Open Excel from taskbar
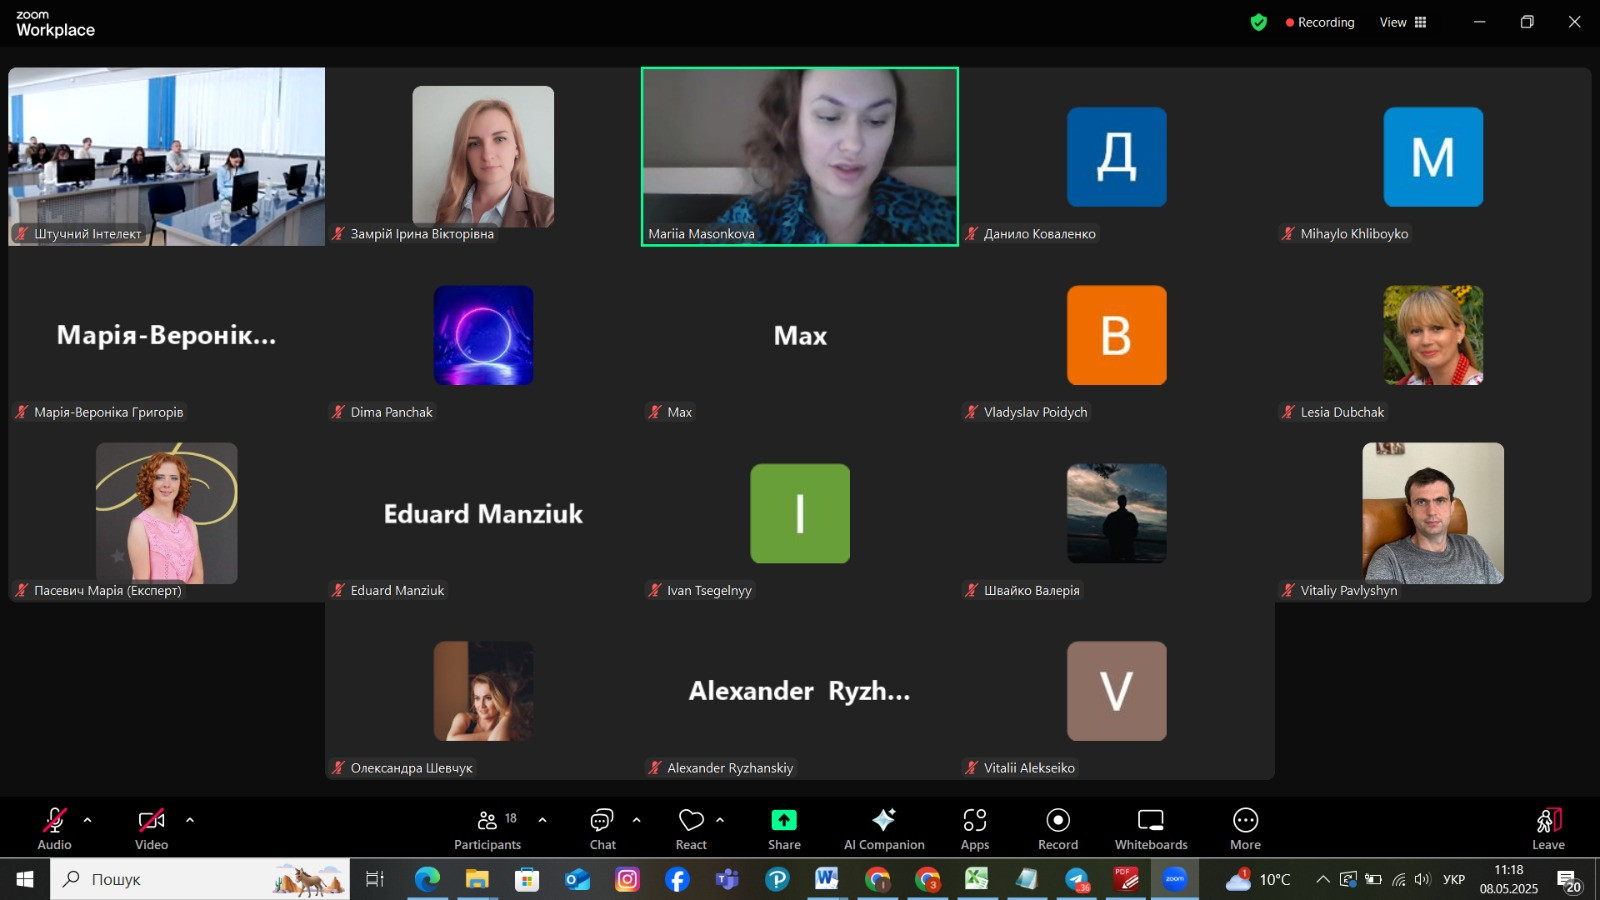This screenshot has width=1600, height=900. point(977,879)
